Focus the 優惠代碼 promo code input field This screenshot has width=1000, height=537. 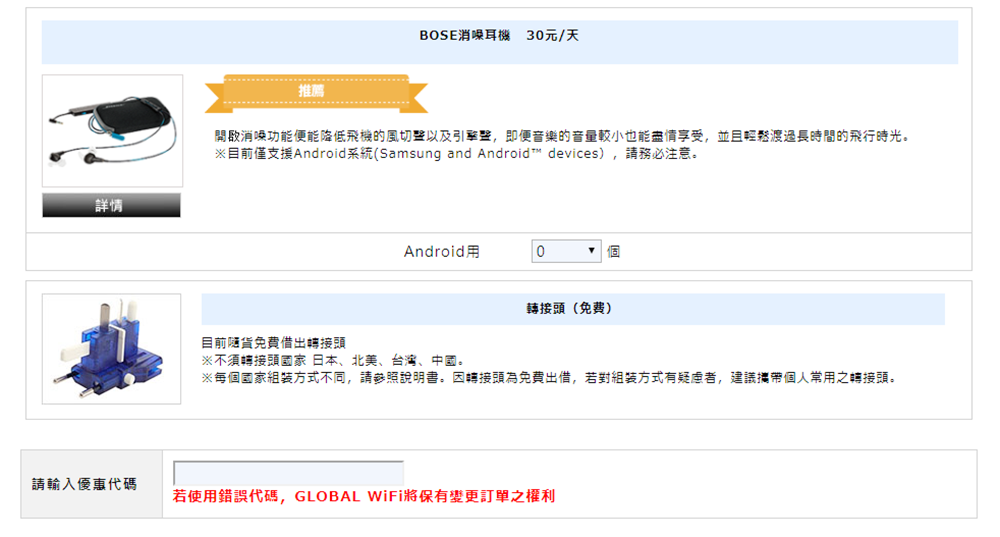click(288, 473)
